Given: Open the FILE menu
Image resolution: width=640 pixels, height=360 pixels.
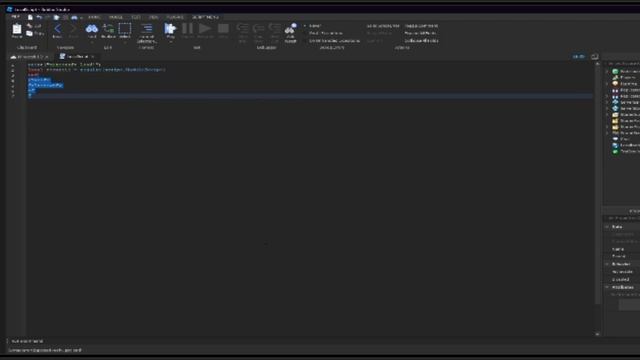Looking at the screenshot, I should [x=16, y=17].
